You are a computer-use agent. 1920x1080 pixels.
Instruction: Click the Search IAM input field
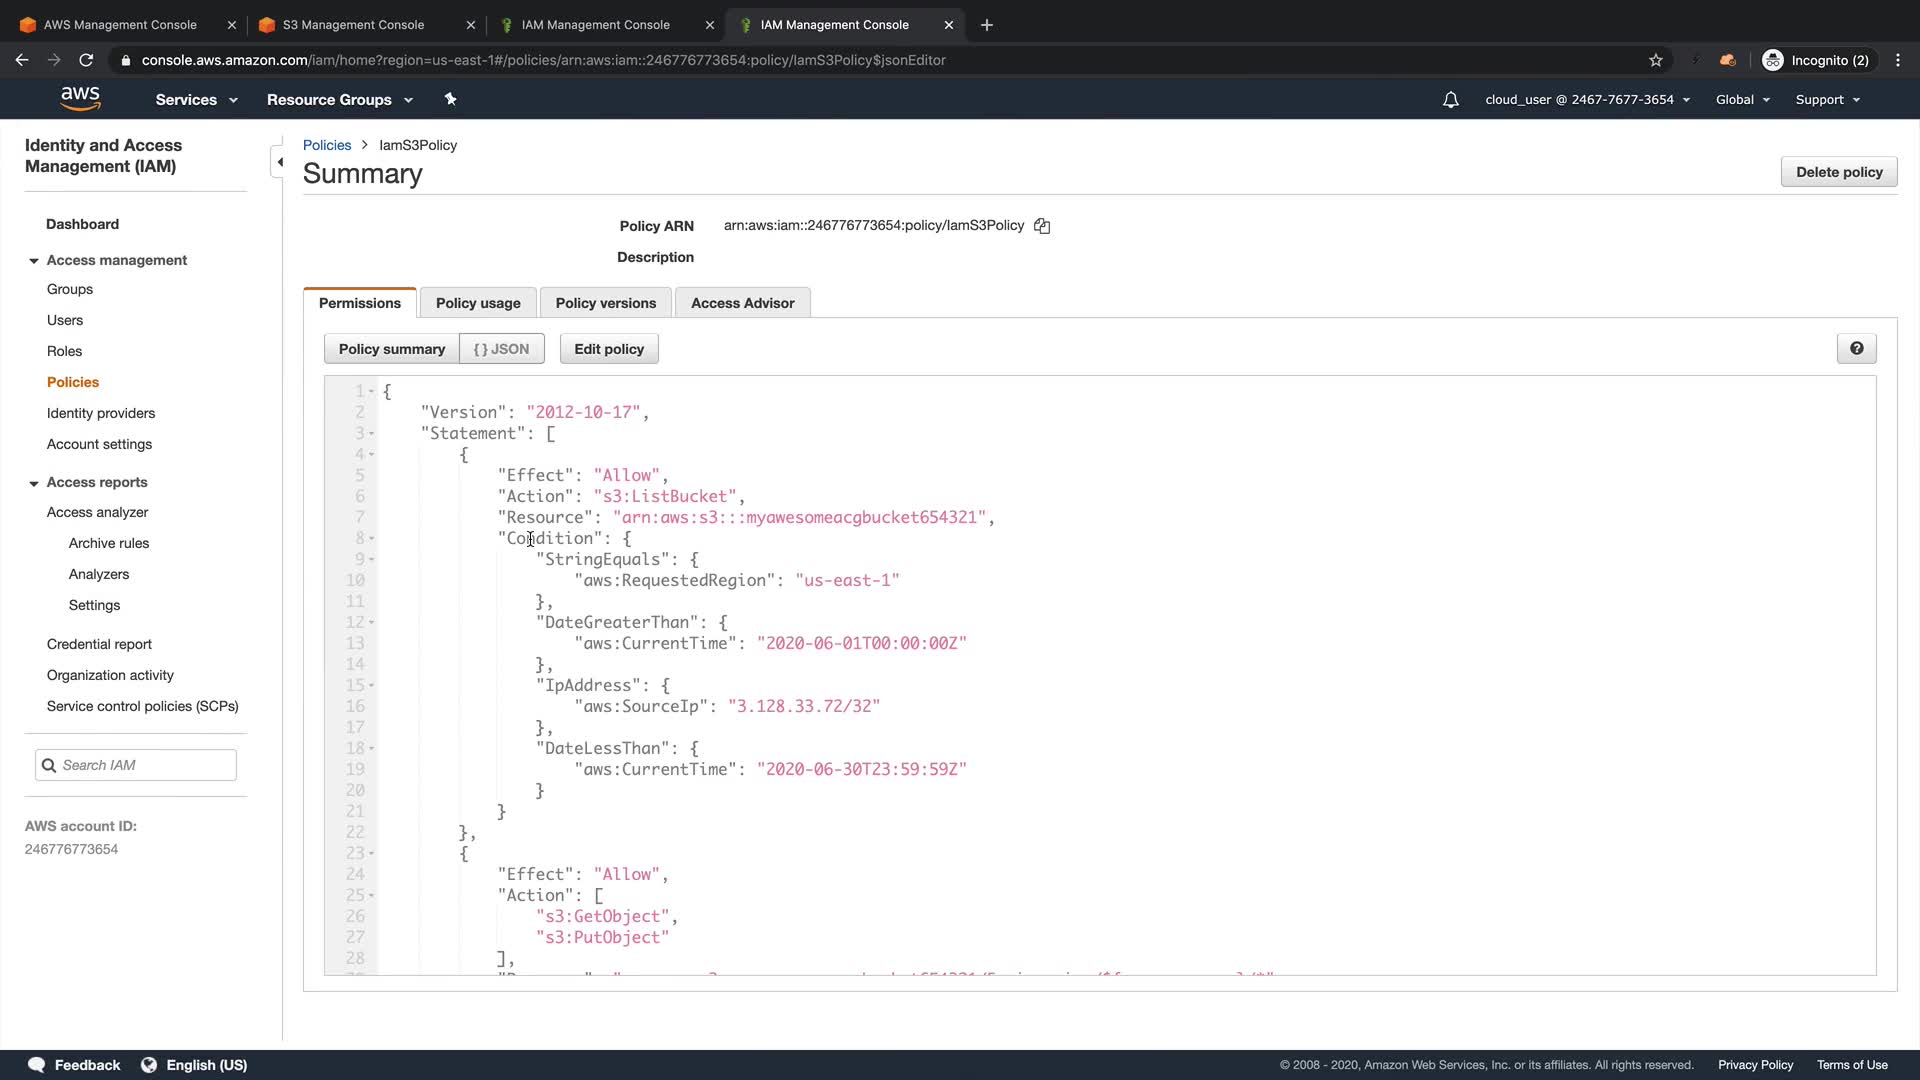(x=145, y=765)
